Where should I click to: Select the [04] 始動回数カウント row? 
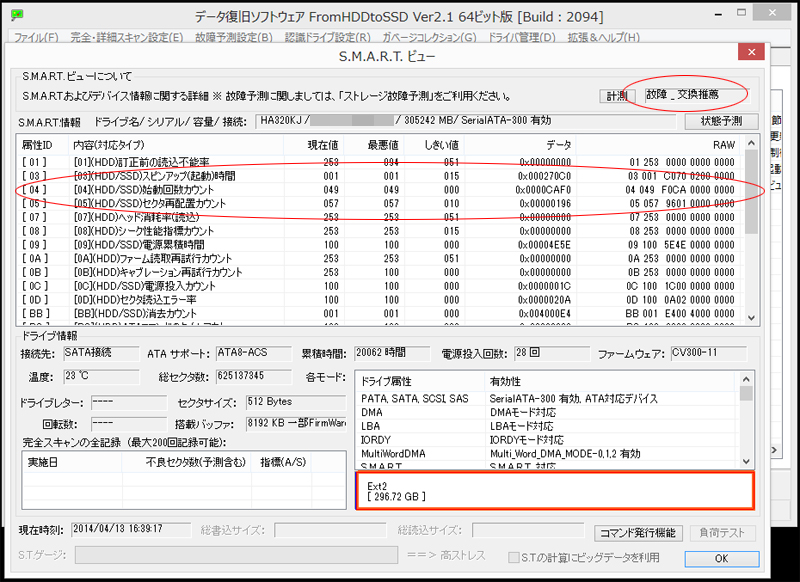(381, 190)
